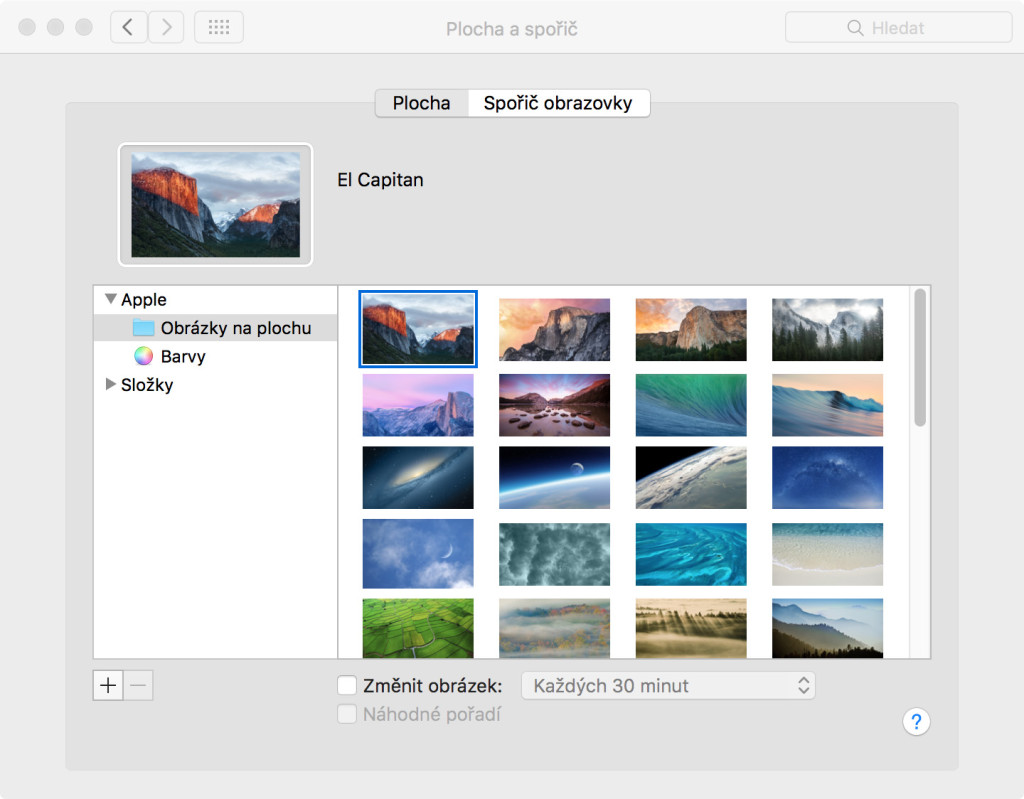Show all preferences grid button
Viewport: 1024px width, 799px height.
point(219,27)
